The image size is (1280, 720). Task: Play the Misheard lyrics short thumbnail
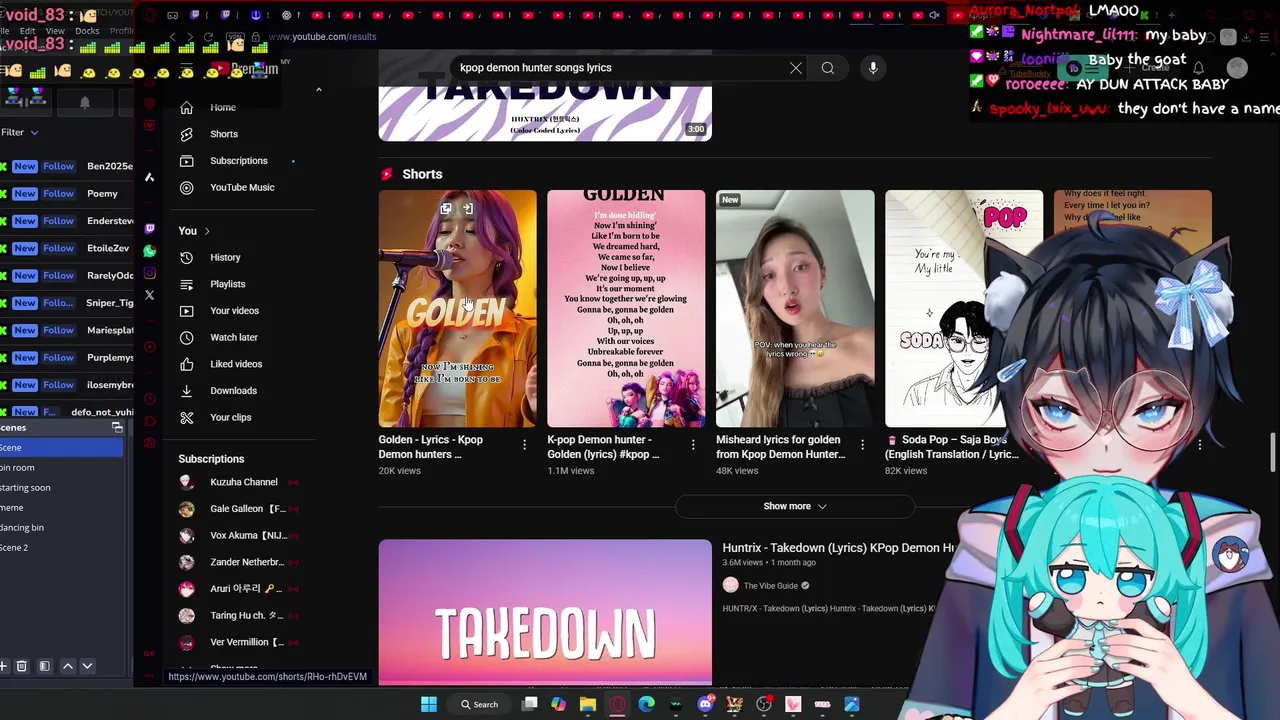coord(795,309)
